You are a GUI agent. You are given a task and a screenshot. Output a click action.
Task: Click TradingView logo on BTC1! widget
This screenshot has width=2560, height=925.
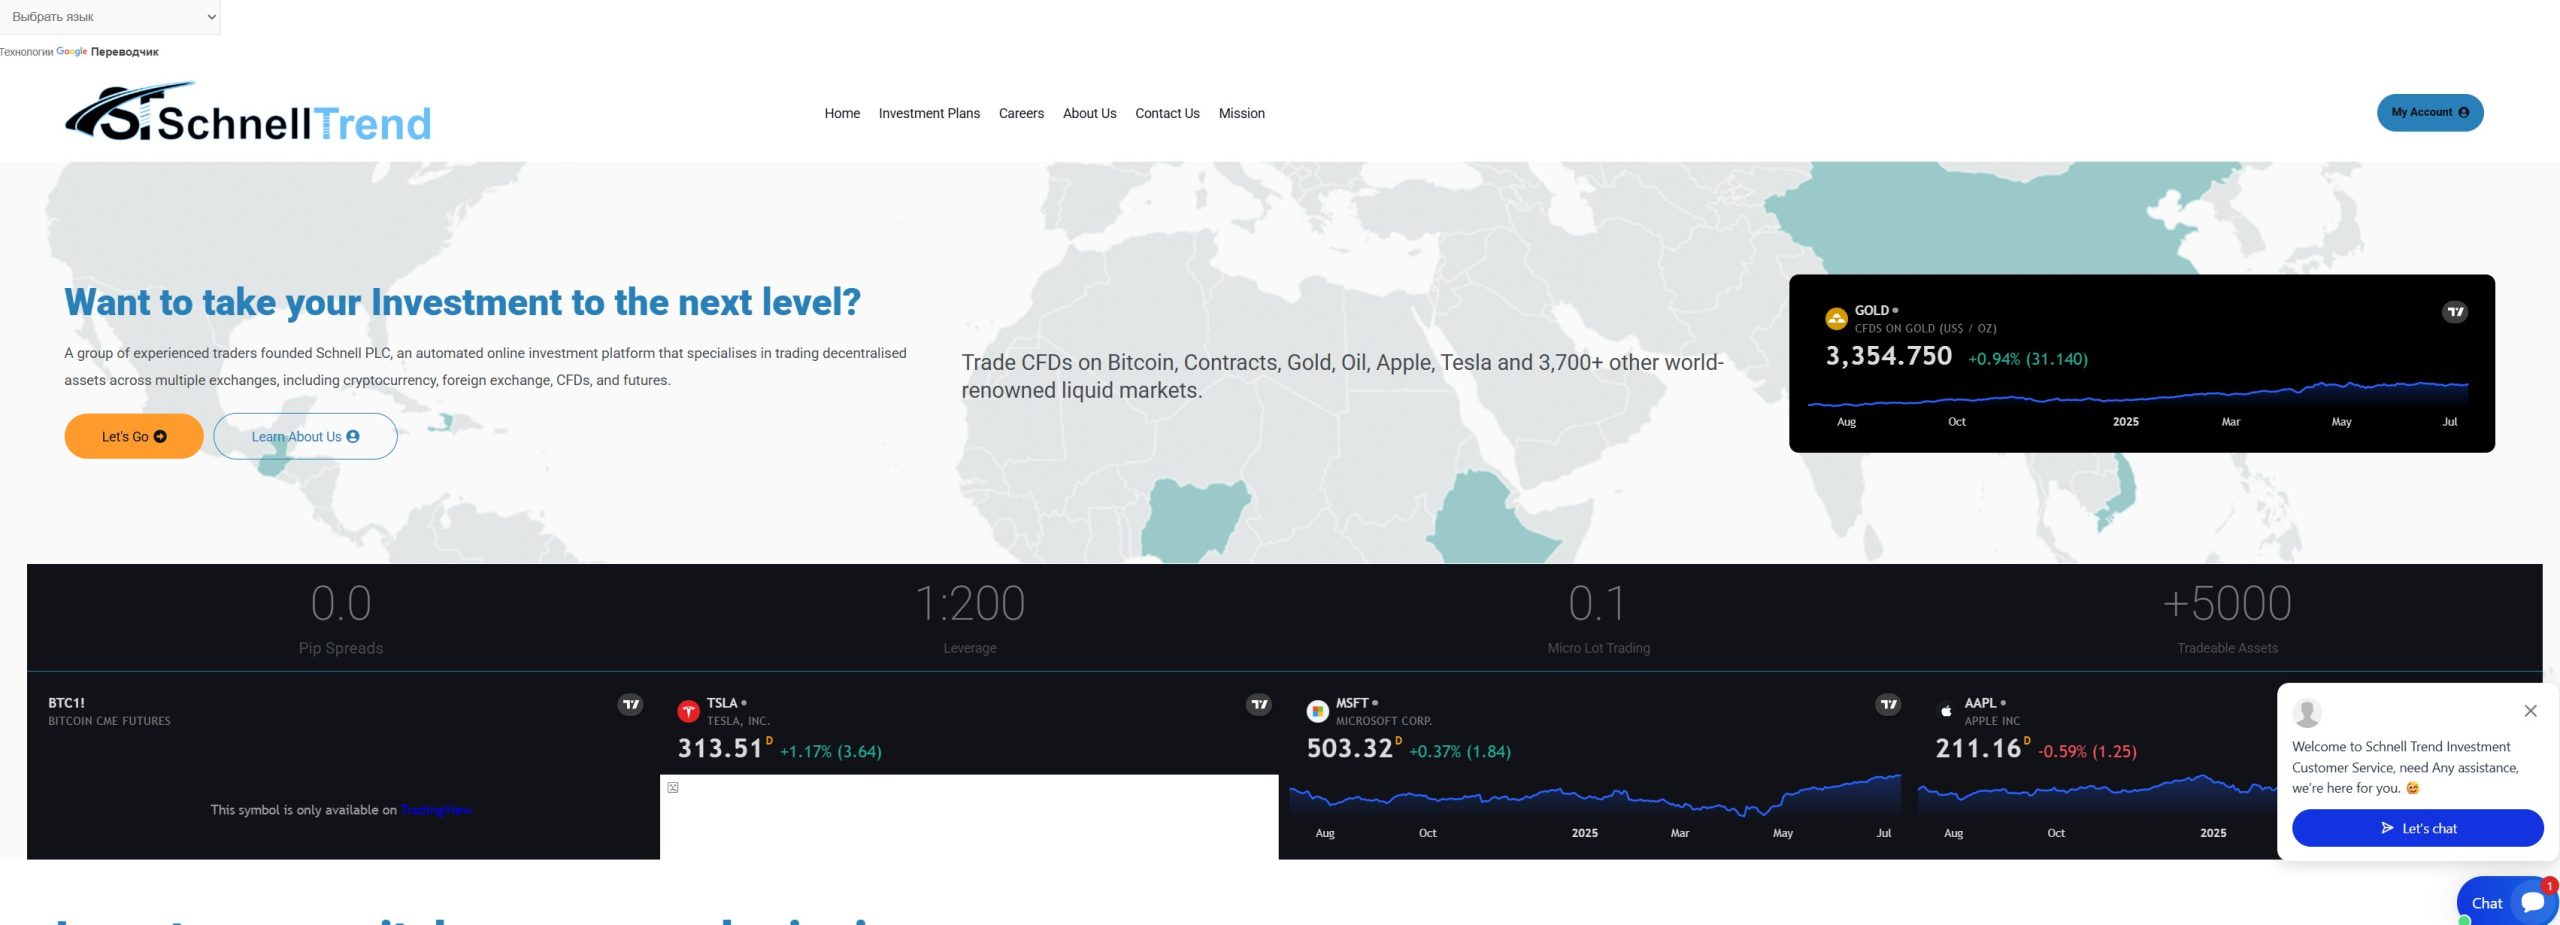tap(630, 705)
